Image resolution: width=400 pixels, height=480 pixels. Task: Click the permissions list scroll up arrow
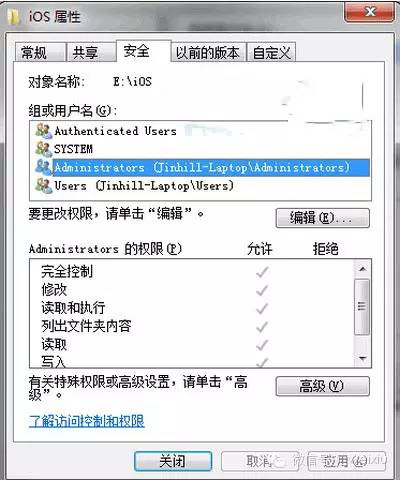point(362,269)
